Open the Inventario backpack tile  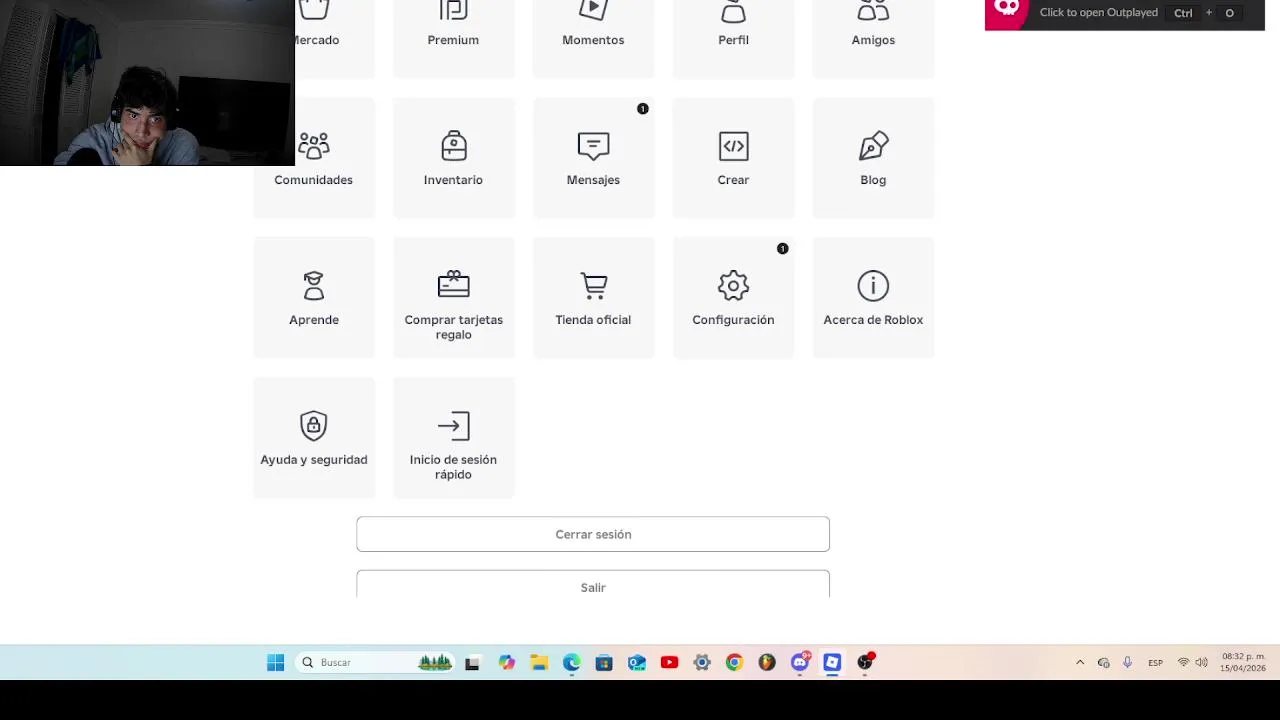point(453,158)
